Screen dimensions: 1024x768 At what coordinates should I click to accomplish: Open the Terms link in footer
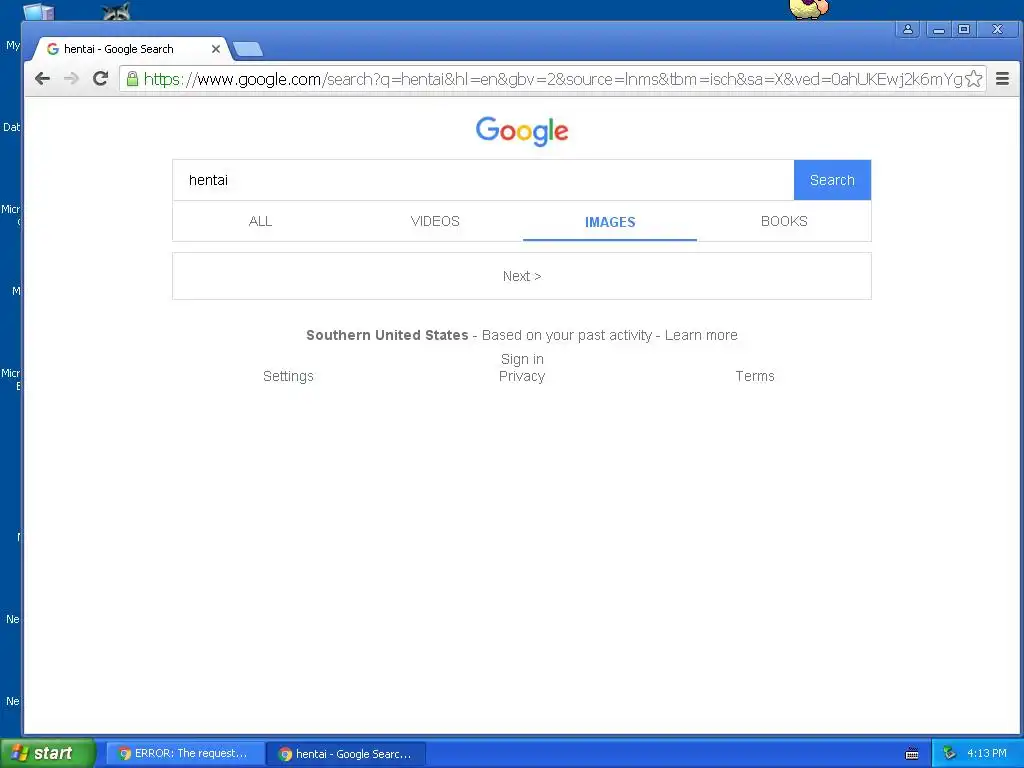tap(755, 376)
